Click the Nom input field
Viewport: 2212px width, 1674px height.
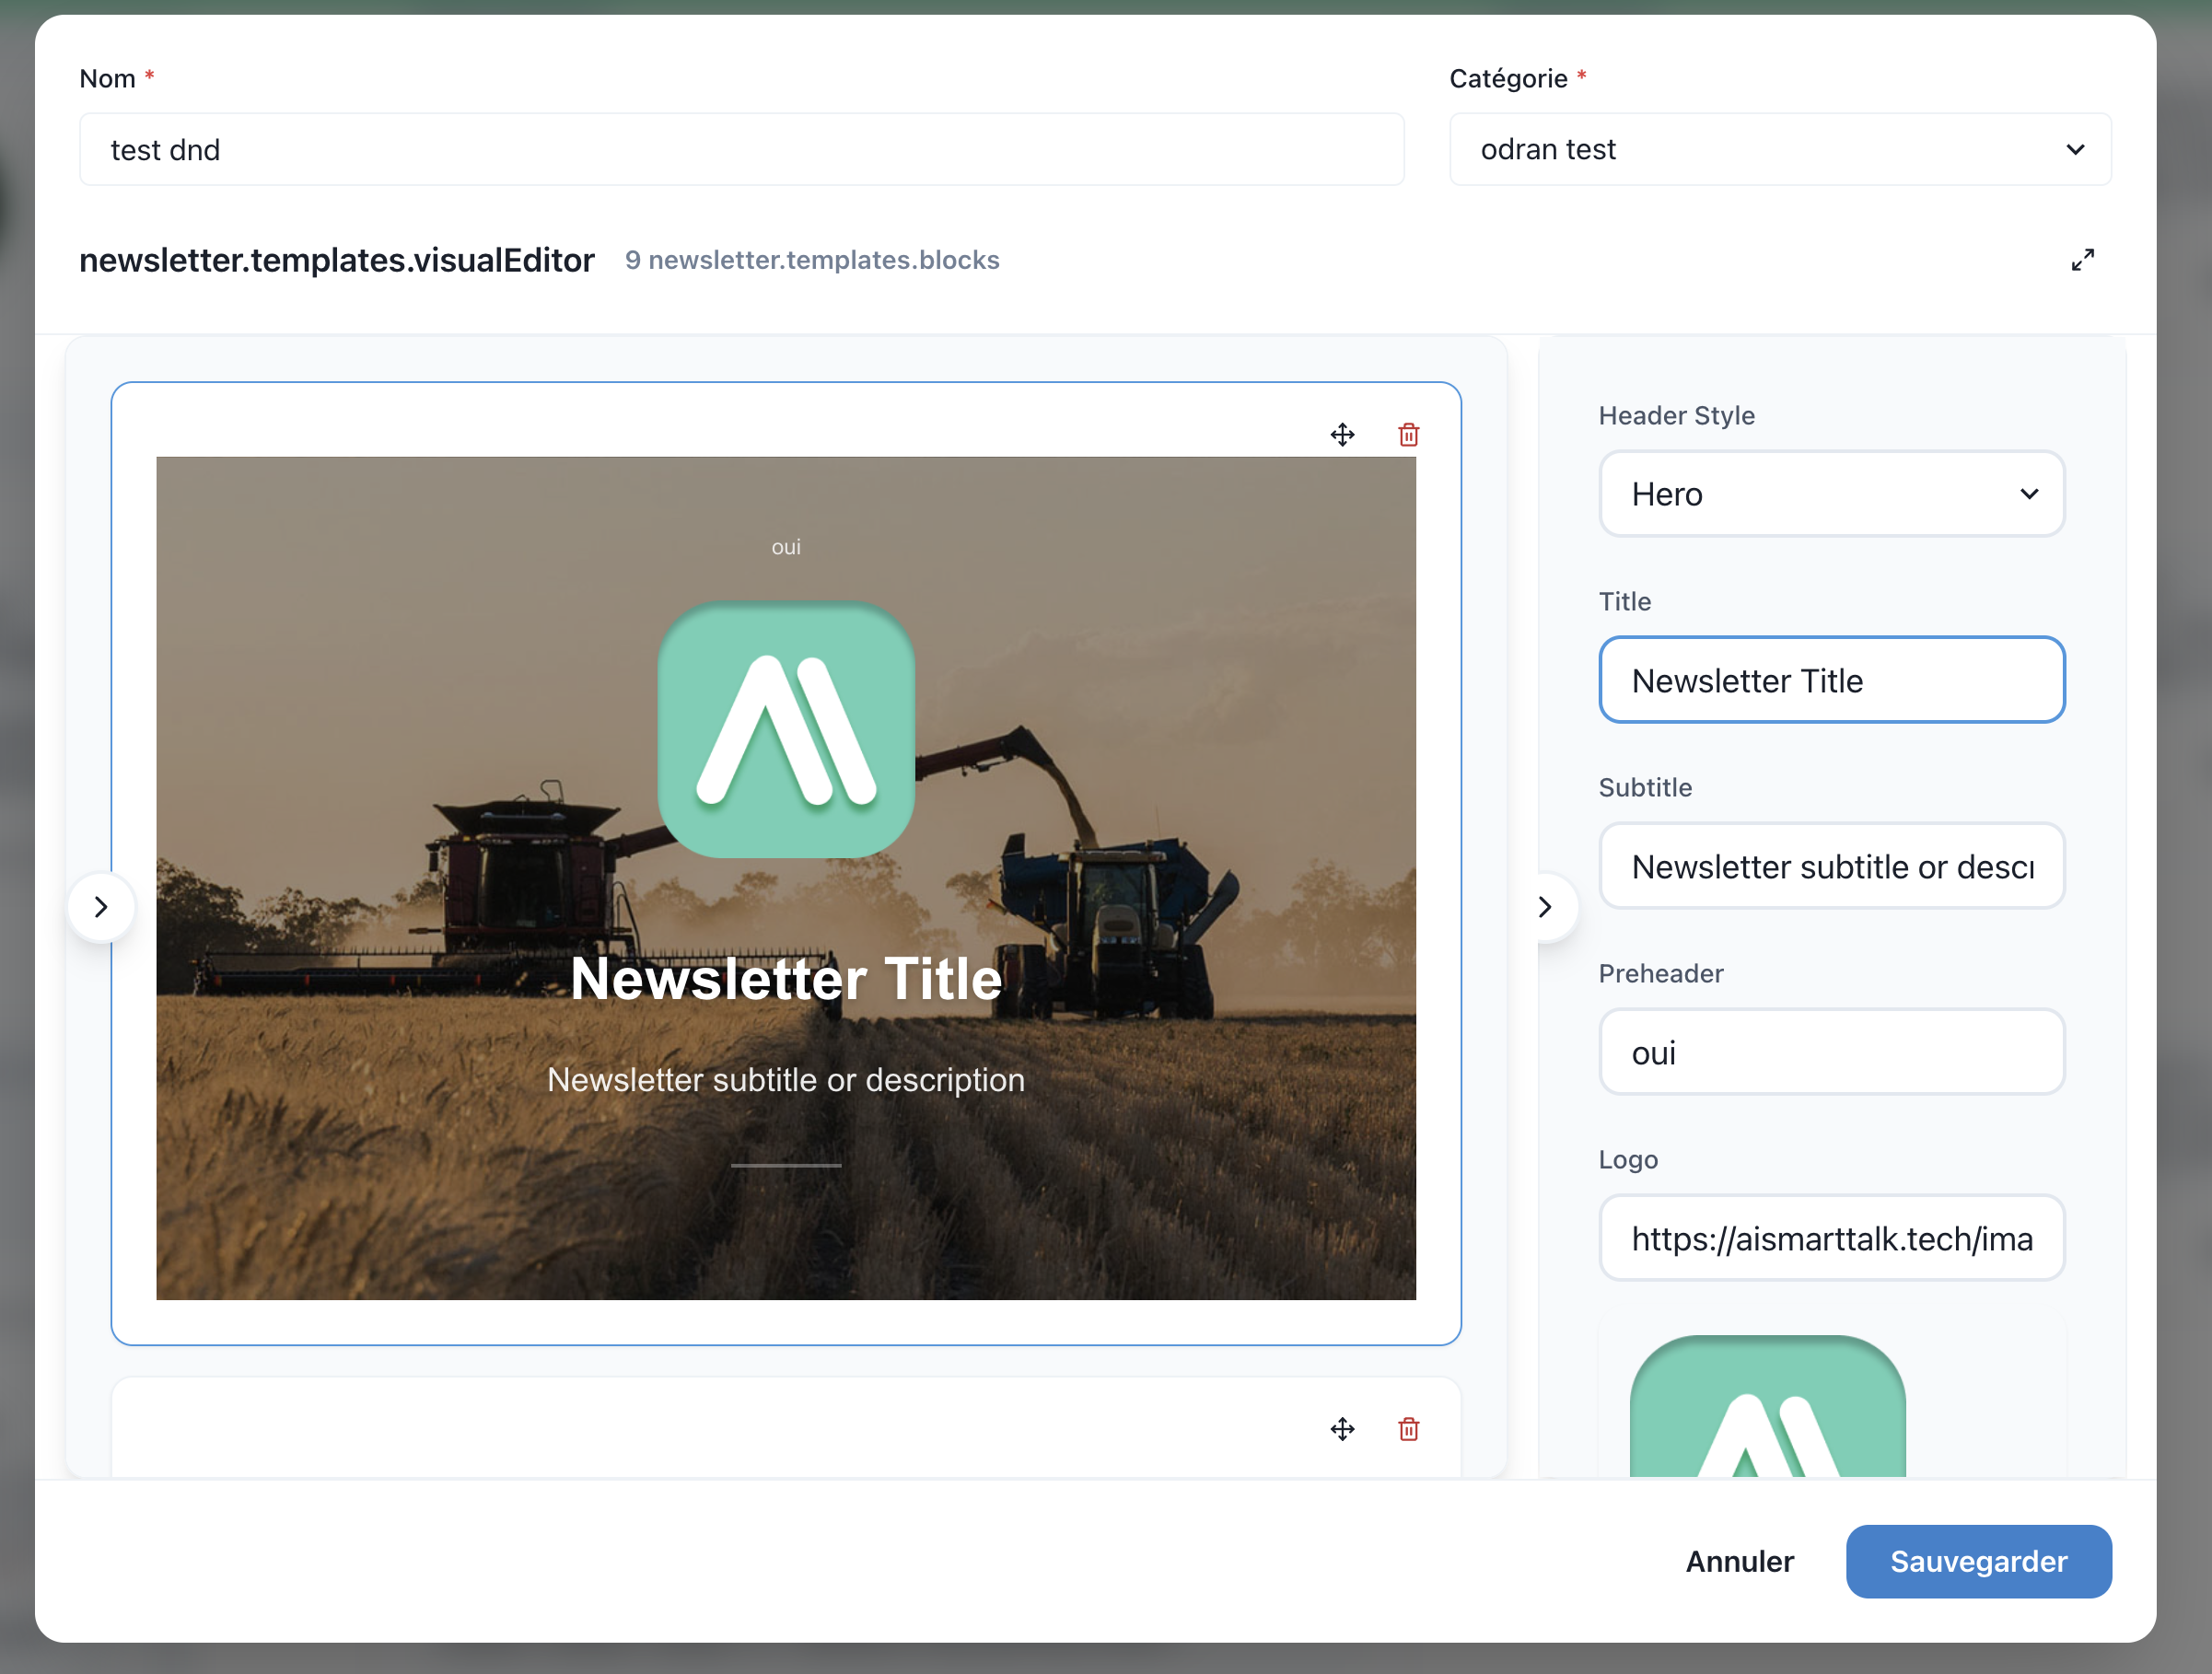coord(741,150)
